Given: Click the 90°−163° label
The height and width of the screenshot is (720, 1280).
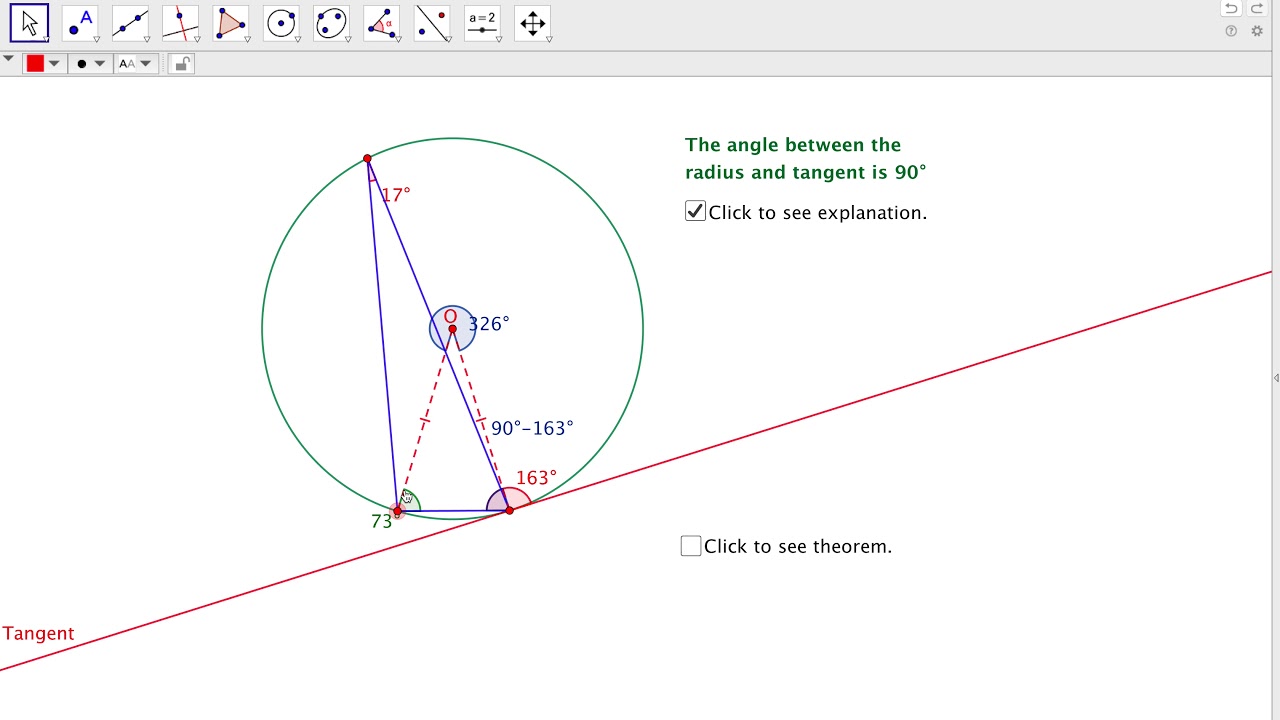Looking at the screenshot, I should [532, 428].
